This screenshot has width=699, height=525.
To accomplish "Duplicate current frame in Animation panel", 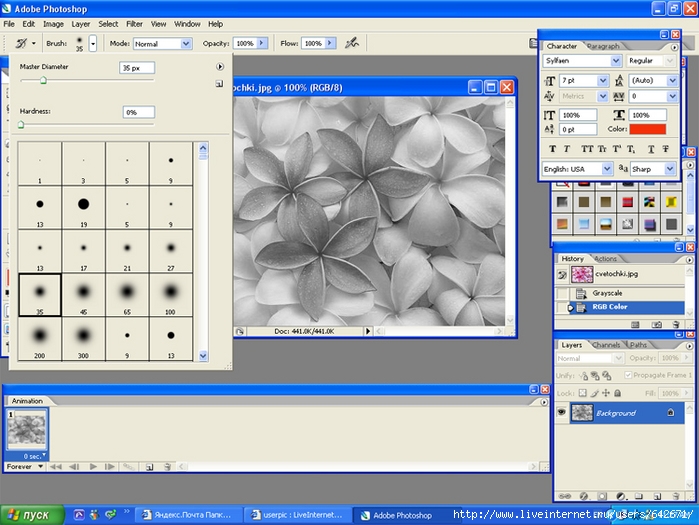I will click(x=150, y=467).
